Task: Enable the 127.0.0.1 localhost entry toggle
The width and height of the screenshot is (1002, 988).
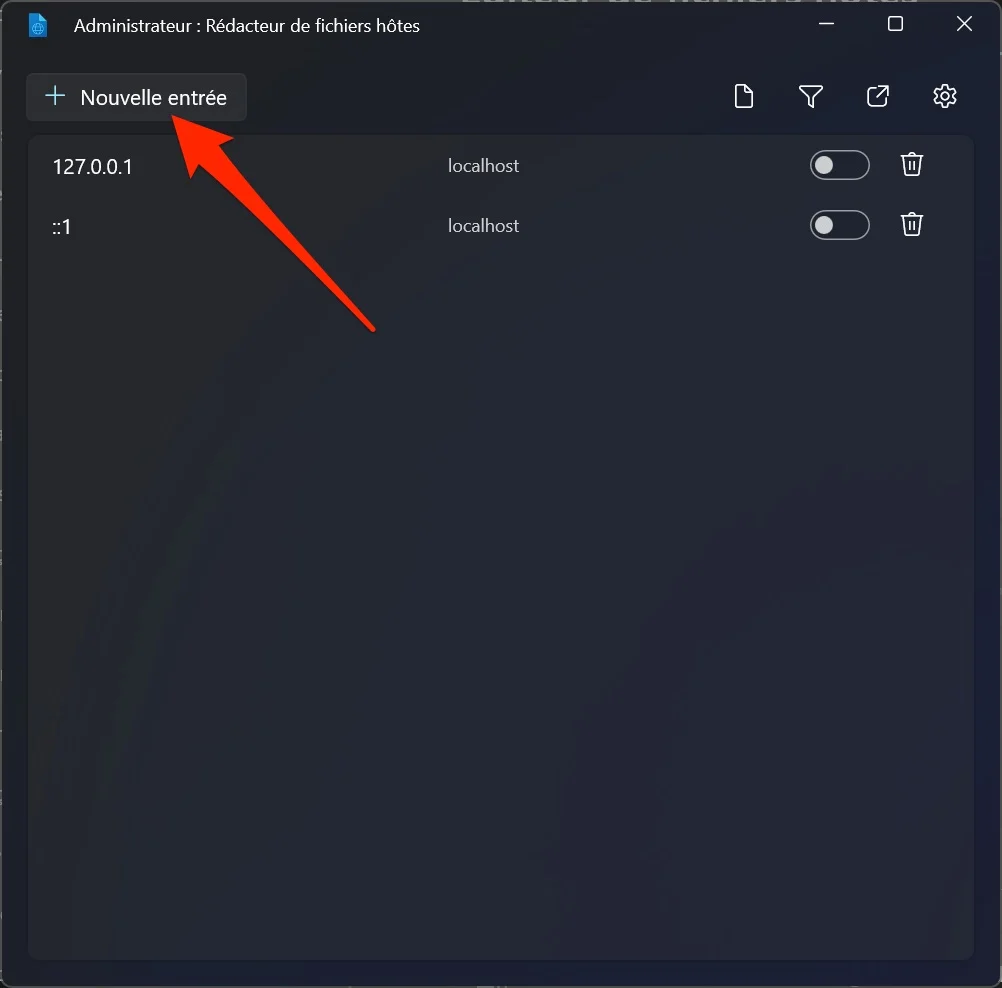Action: pos(840,166)
